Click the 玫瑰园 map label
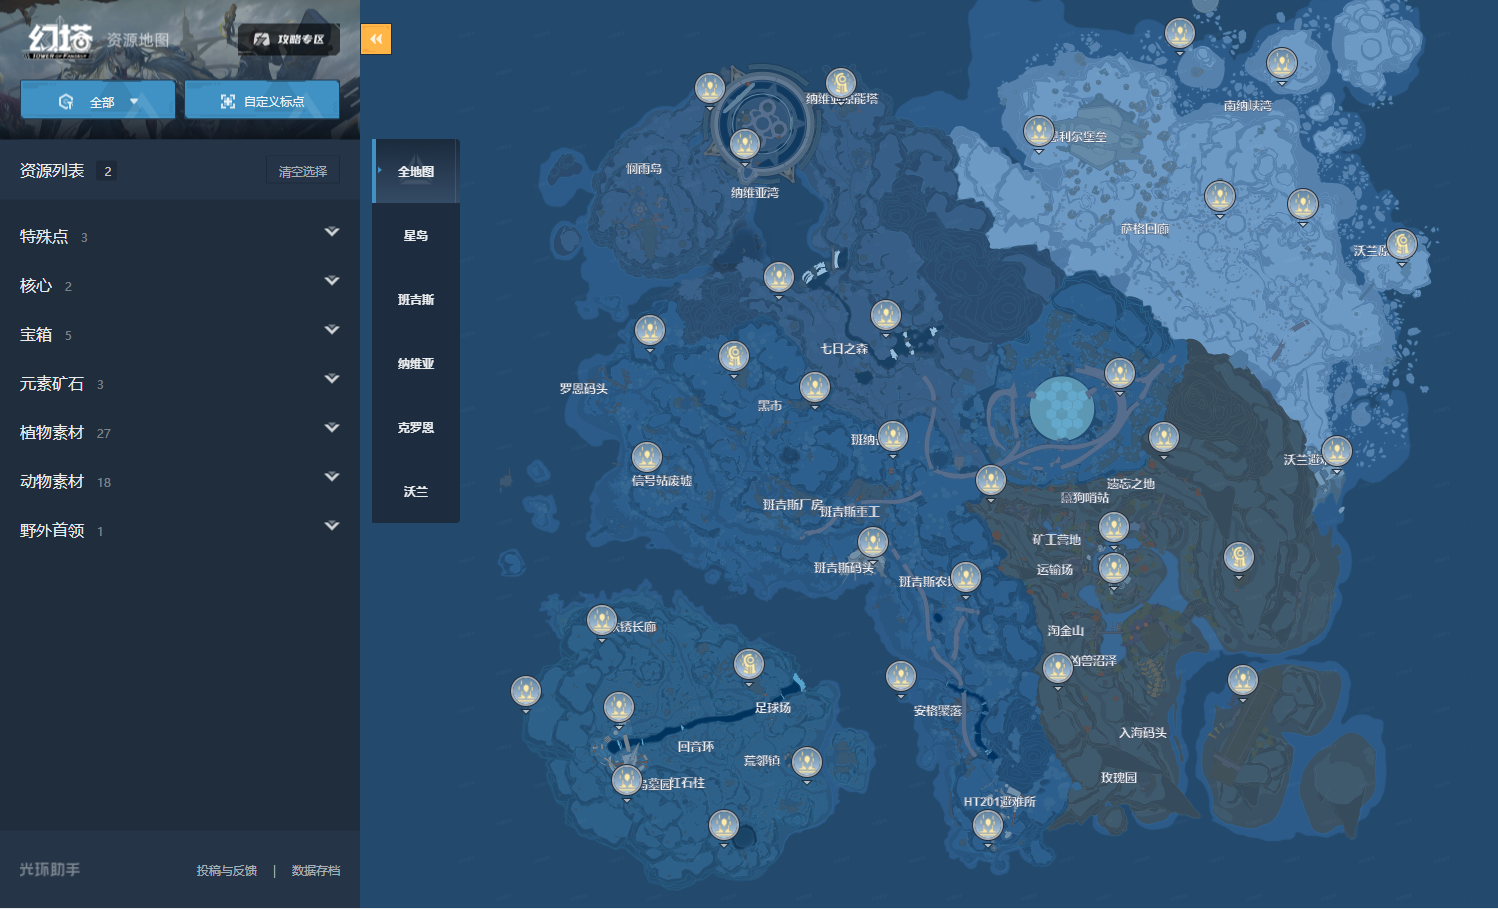The image size is (1498, 910). tap(1119, 778)
